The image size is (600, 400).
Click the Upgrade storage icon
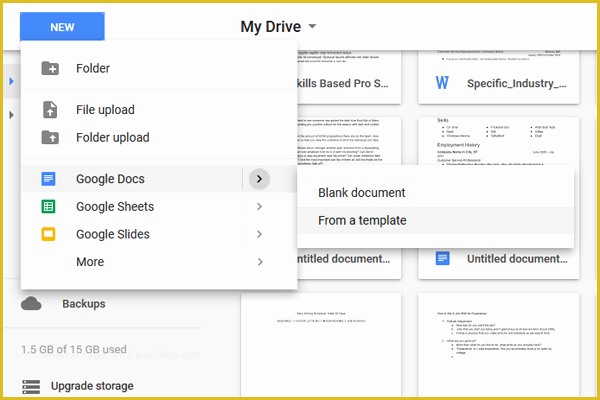[31, 386]
